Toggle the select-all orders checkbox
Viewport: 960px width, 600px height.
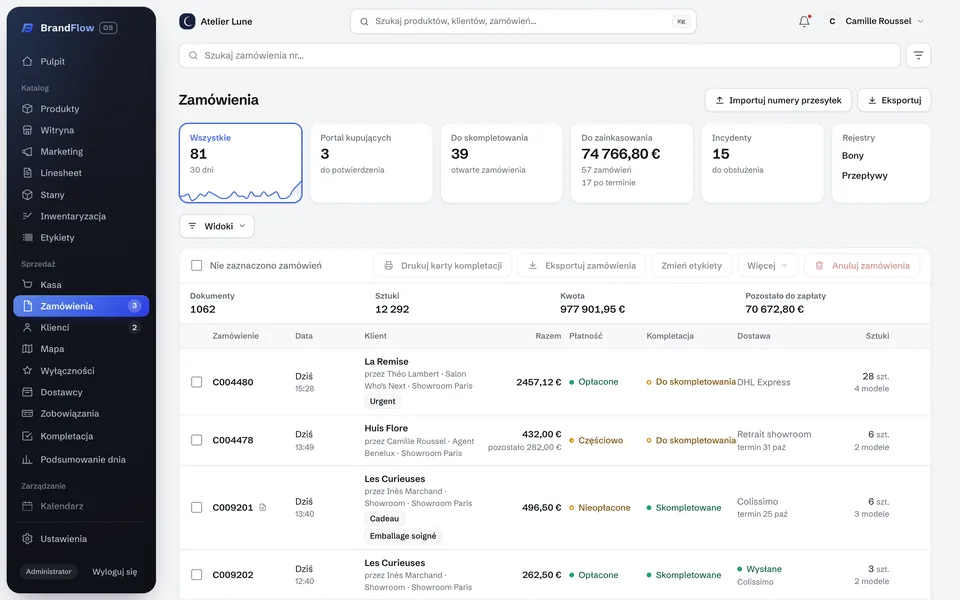click(x=197, y=266)
